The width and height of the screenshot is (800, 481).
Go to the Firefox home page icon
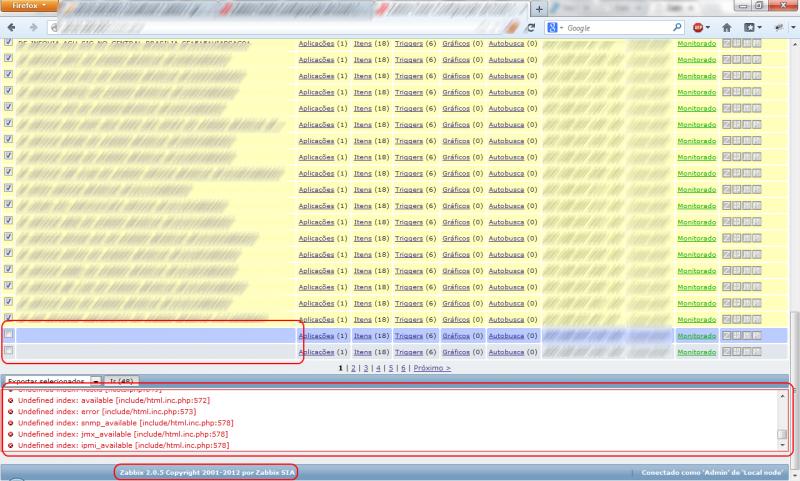click(x=727, y=28)
